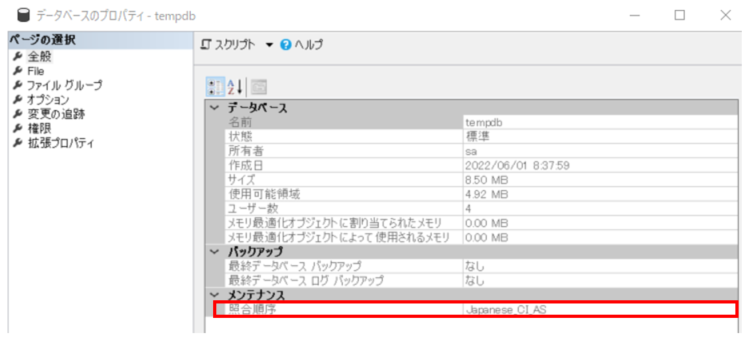754x361 pixels.
Task: Select the categorized view icon in property grid
Action: [215, 87]
